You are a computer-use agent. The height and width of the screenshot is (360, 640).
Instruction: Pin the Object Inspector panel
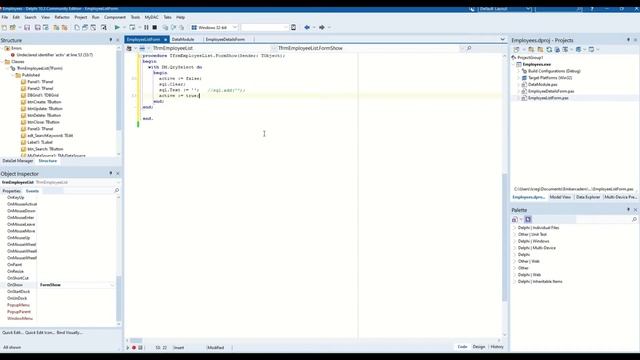pos(111,173)
